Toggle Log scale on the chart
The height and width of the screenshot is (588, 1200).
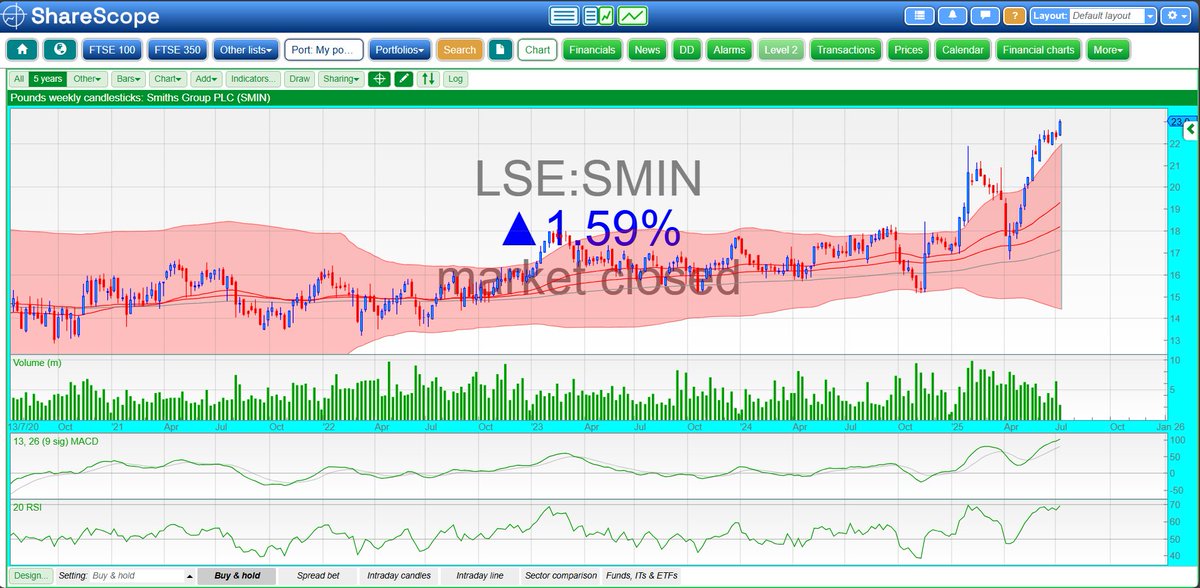click(x=455, y=78)
